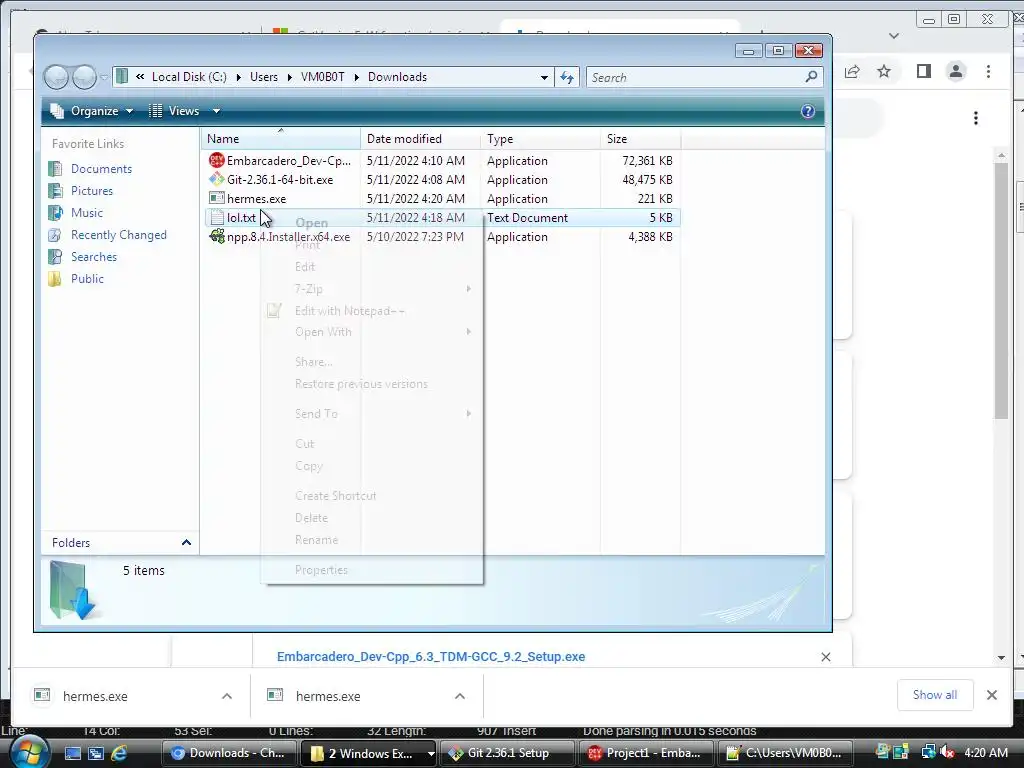This screenshot has height=768, width=1024.
Task: Click the Git-2.36.1-64-bit.exe file icon
Action: point(216,179)
